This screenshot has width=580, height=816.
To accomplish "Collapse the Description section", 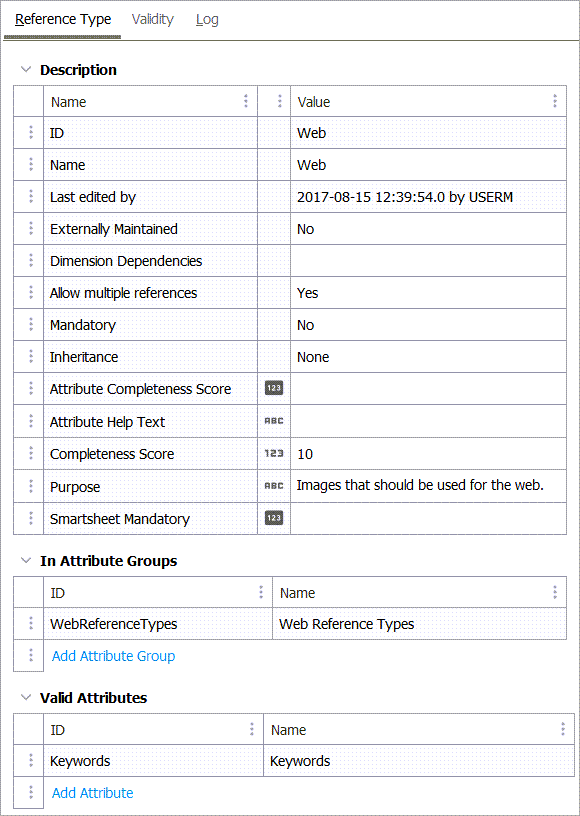I will (24, 70).
